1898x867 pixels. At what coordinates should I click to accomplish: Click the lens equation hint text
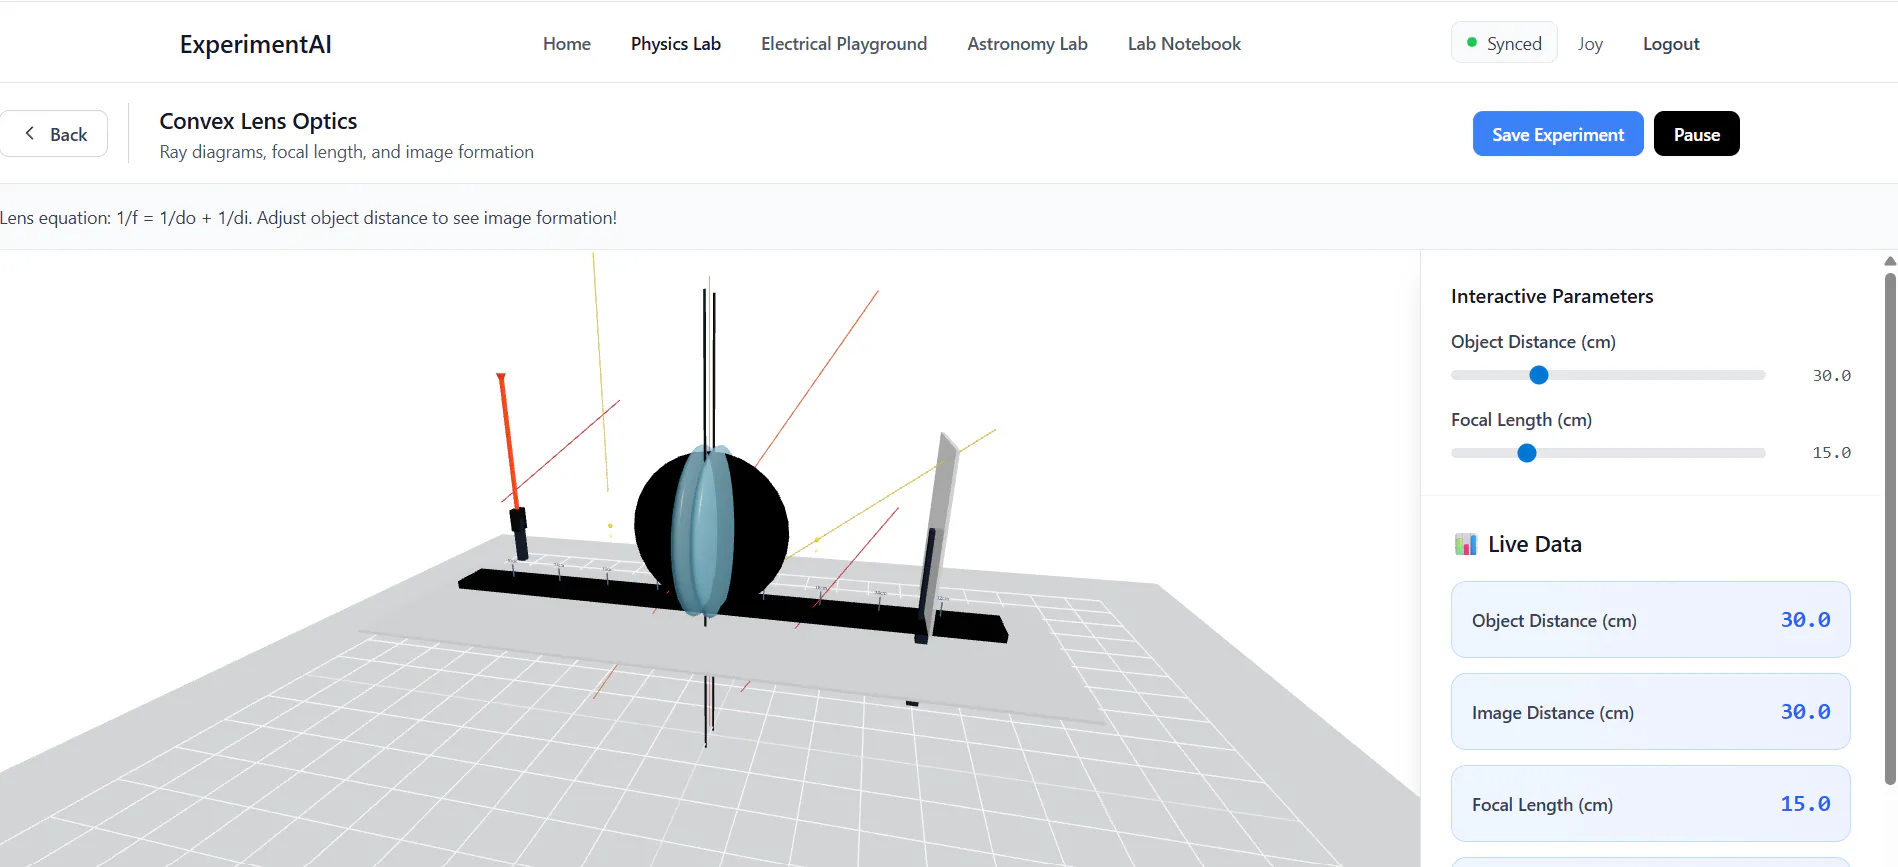point(308,218)
